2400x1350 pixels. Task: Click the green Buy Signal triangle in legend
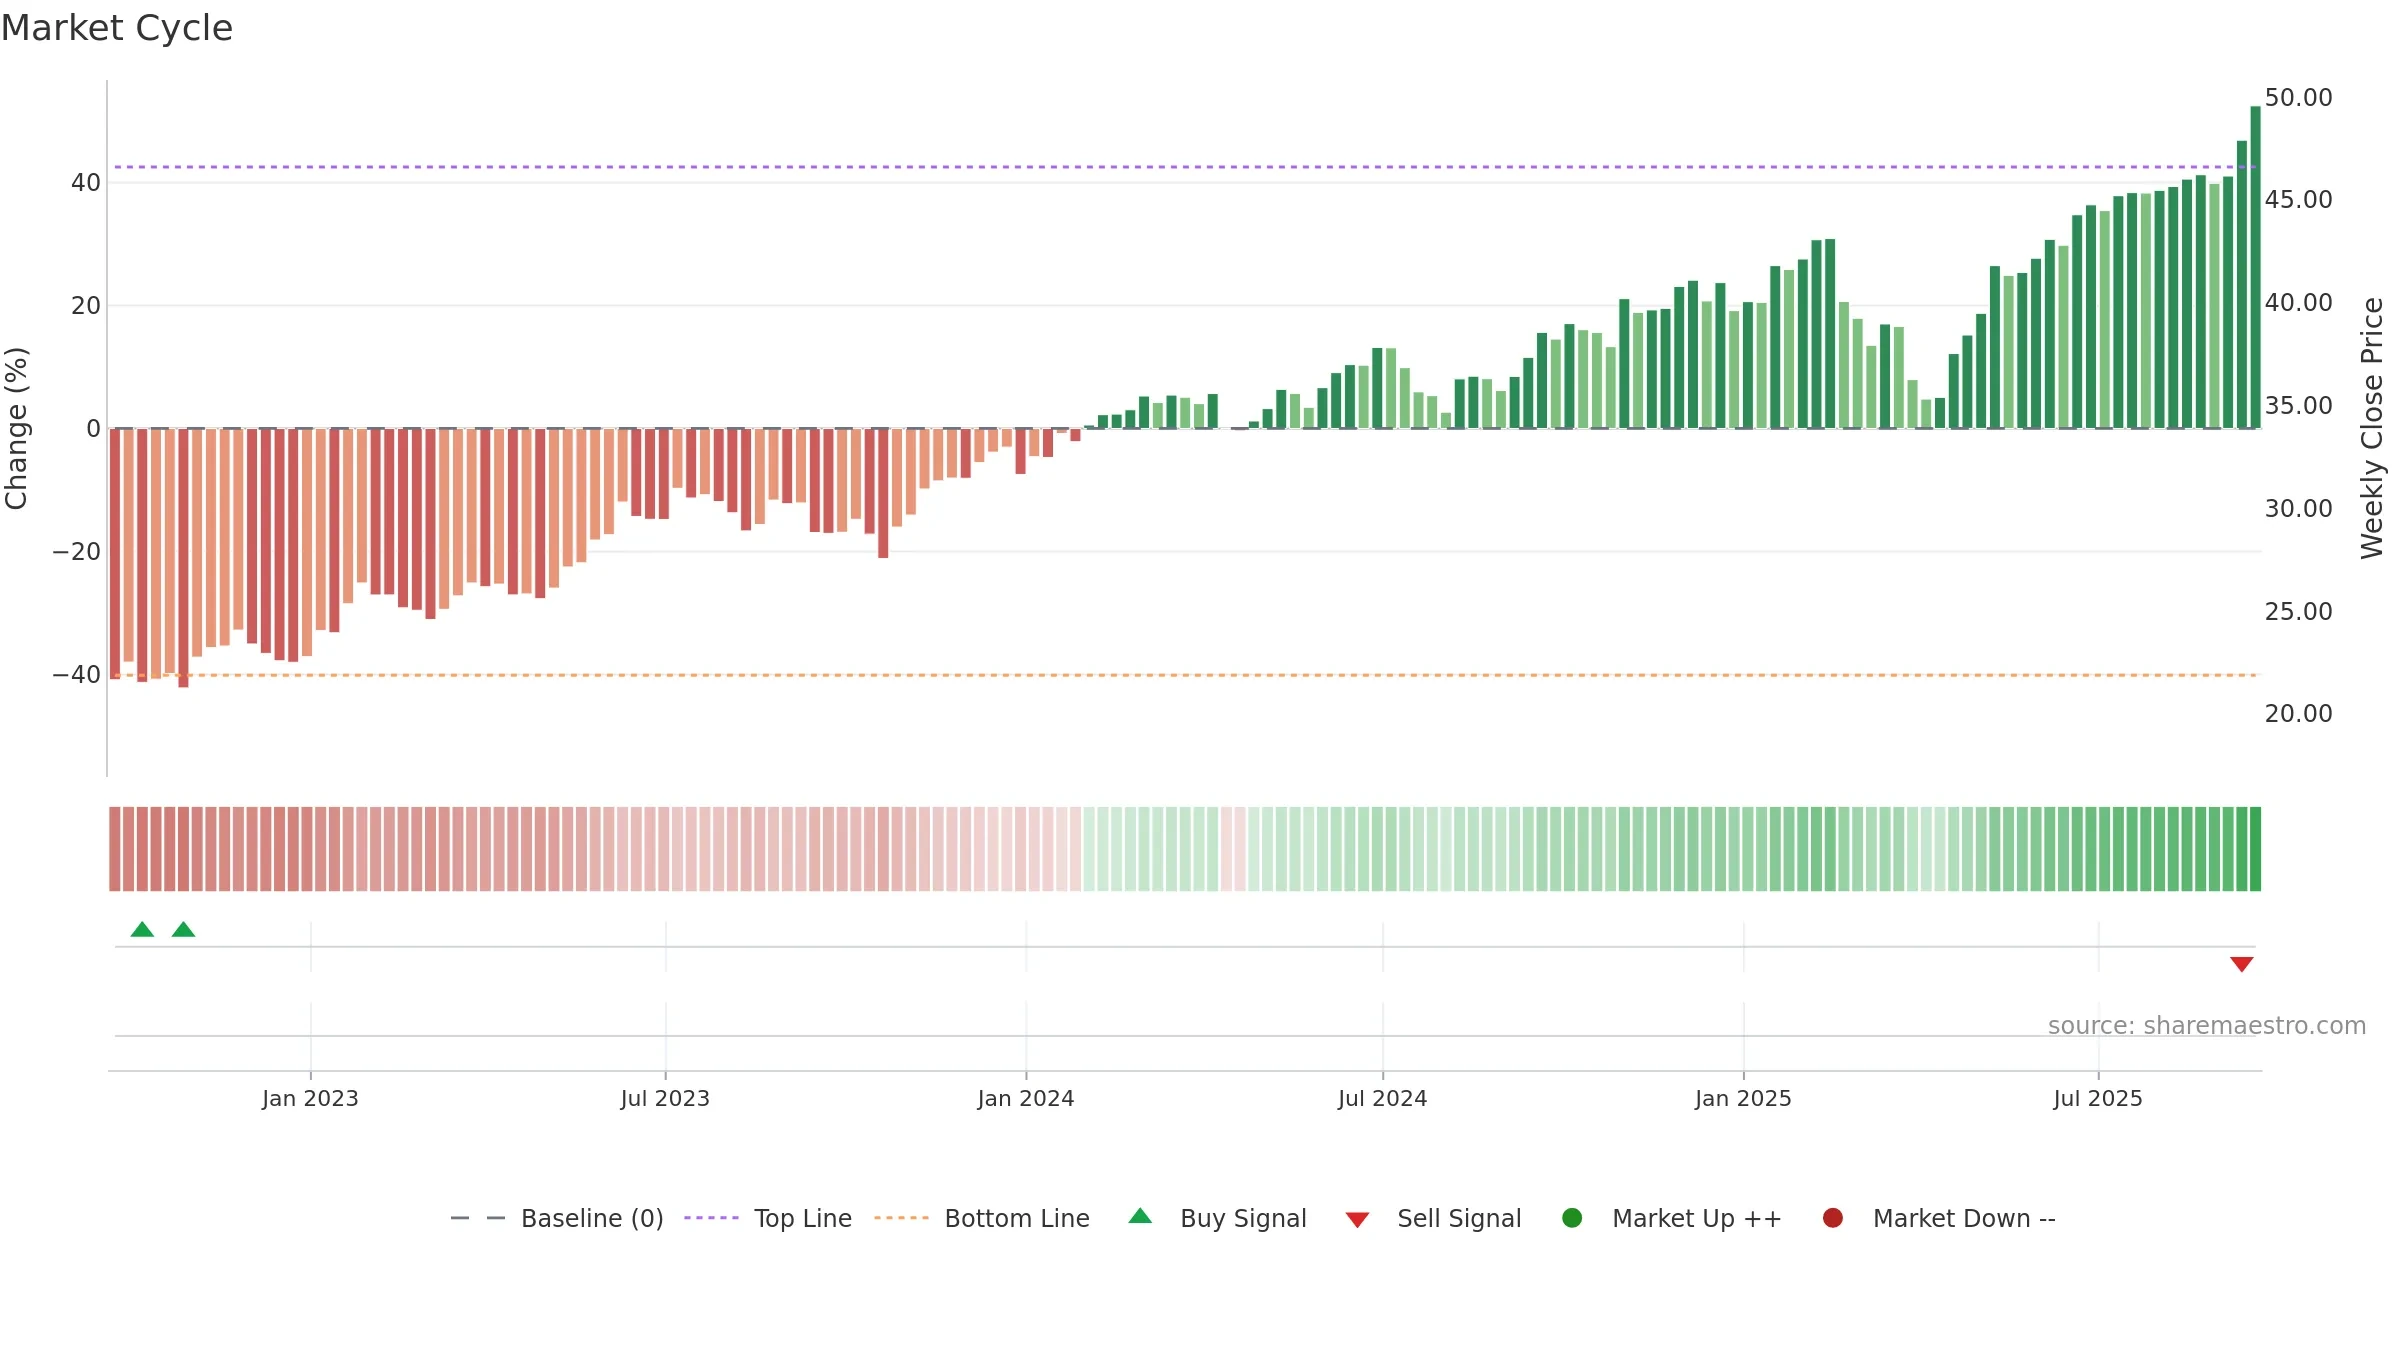pos(1140,1216)
